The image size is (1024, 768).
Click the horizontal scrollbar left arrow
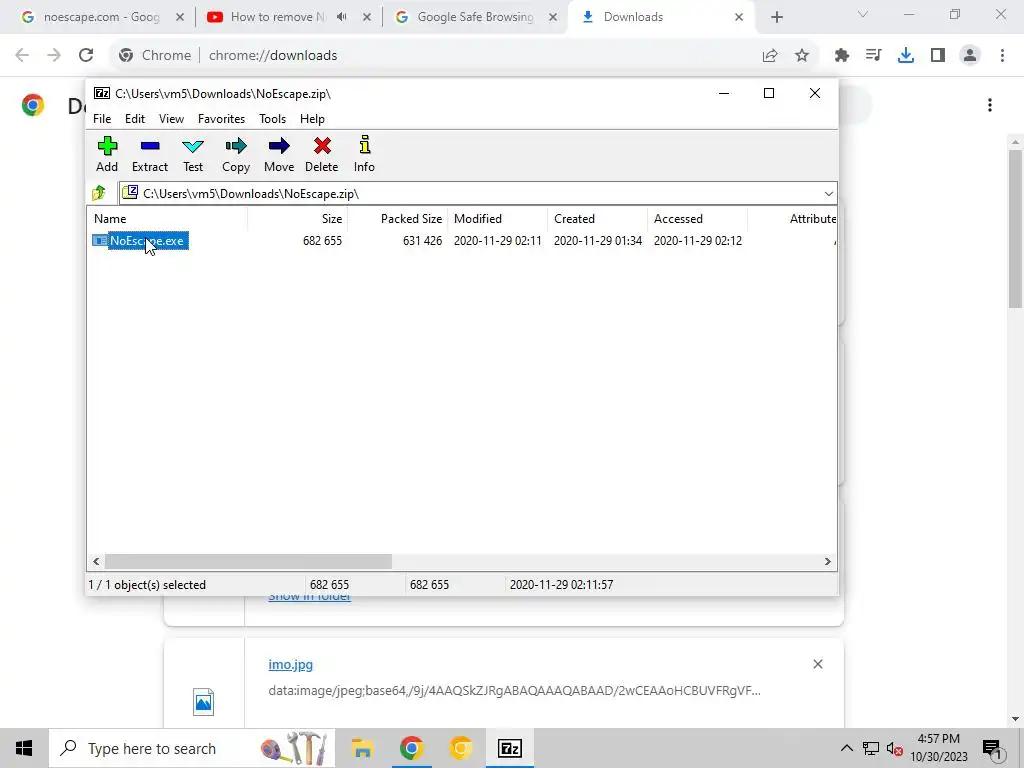click(x=96, y=562)
